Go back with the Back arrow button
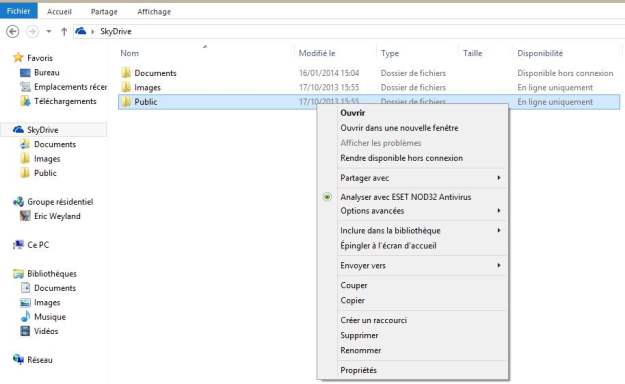 pos(13,31)
